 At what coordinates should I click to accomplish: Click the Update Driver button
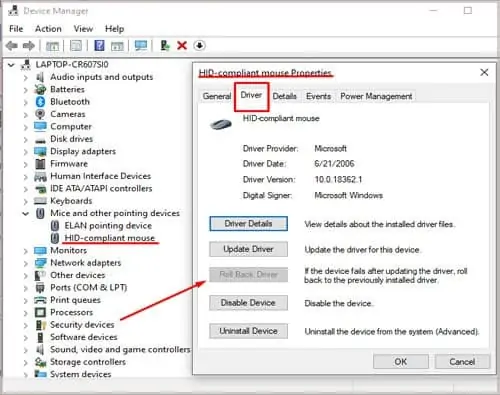[248, 249]
